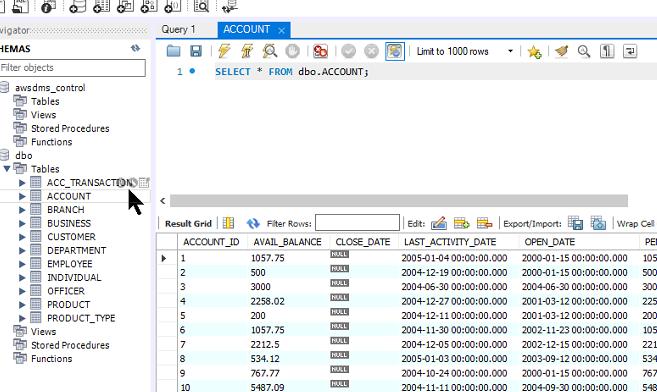Expand the DEPARTMENT table node
657x392 pixels.
(22, 250)
